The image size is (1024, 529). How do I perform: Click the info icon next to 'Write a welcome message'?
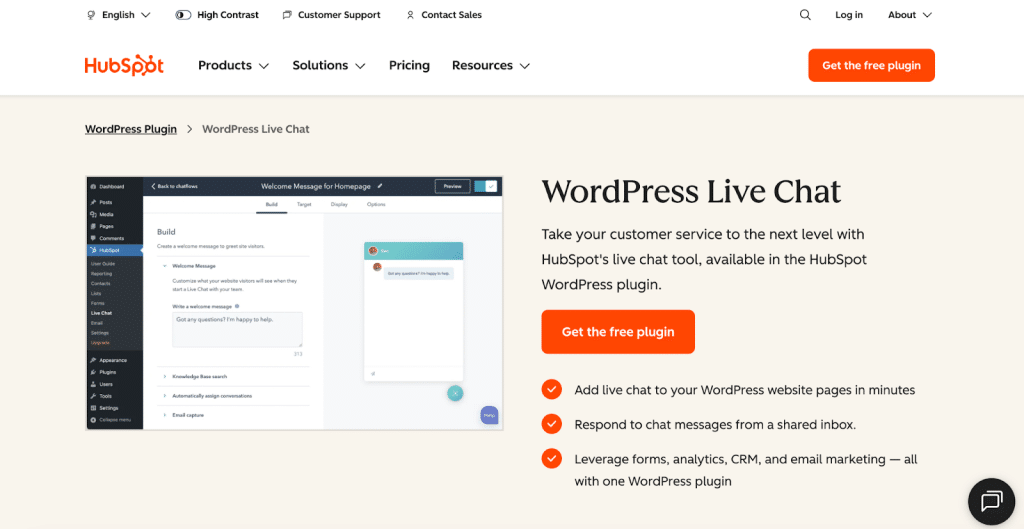point(236,306)
